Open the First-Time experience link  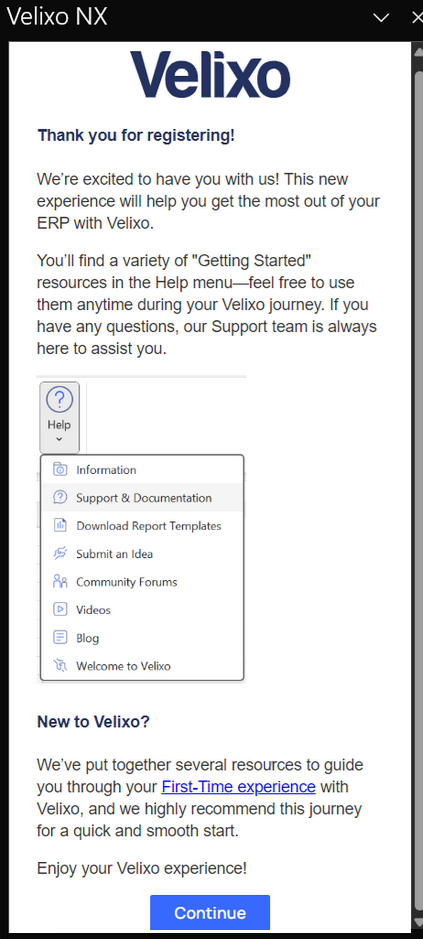click(238, 786)
